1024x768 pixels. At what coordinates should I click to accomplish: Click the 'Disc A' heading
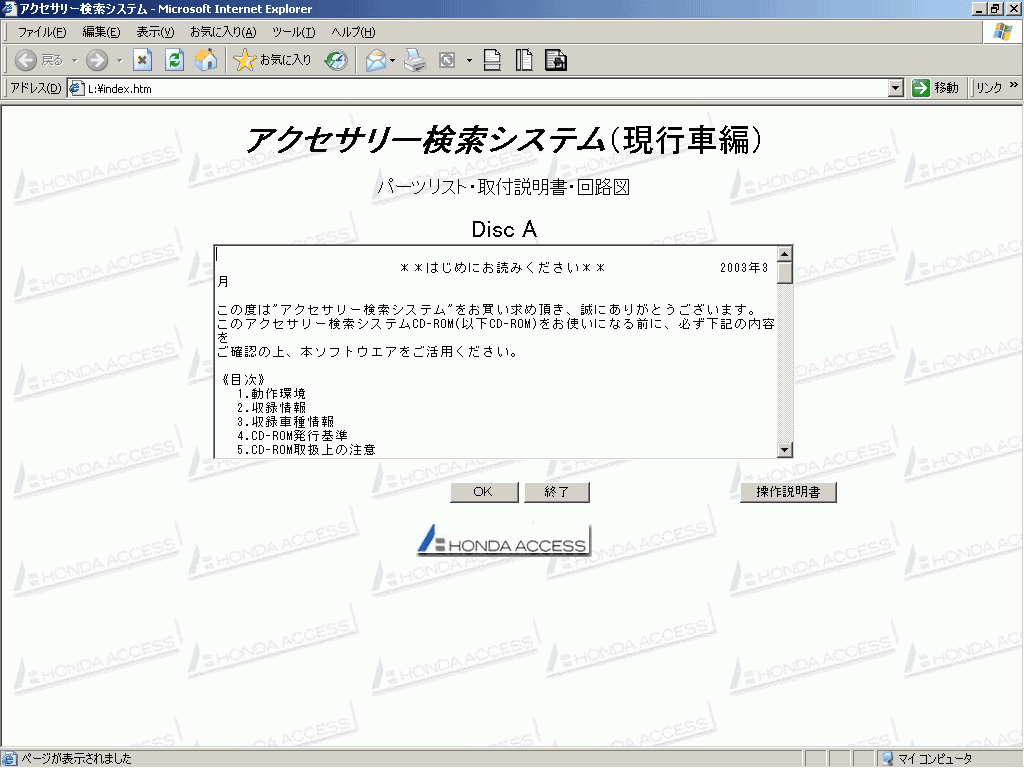pos(504,229)
